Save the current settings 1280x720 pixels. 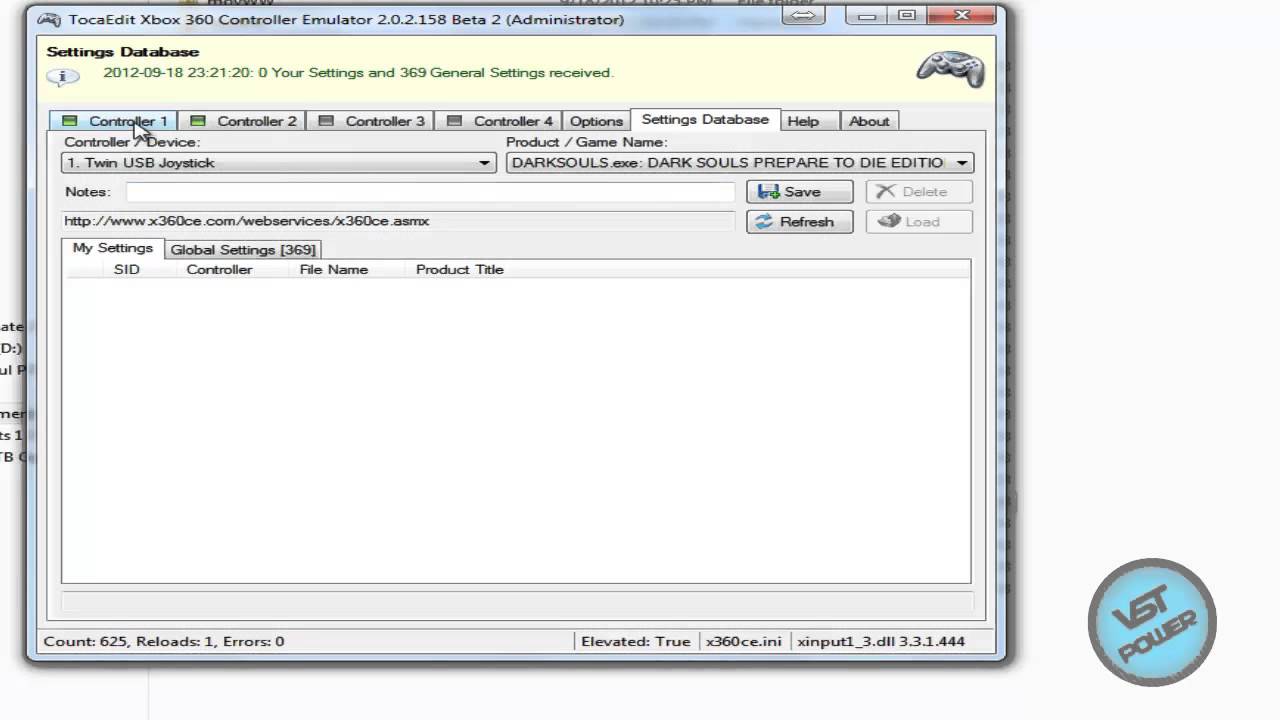point(800,192)
